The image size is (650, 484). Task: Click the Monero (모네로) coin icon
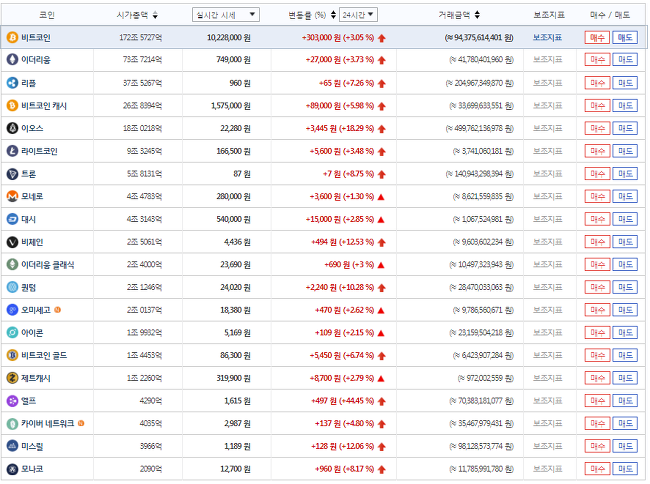click(12, 196)
